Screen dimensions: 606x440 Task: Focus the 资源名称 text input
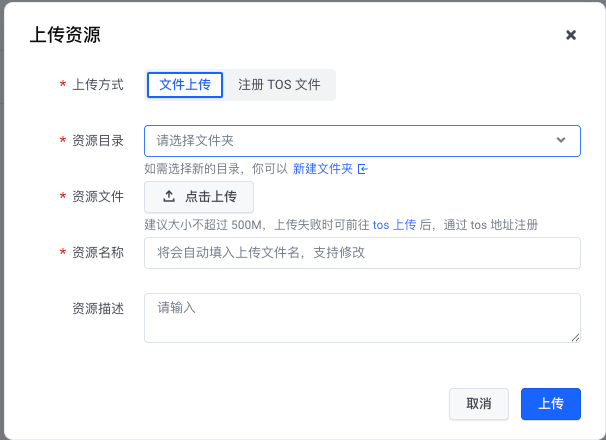[x=362, y=253]
